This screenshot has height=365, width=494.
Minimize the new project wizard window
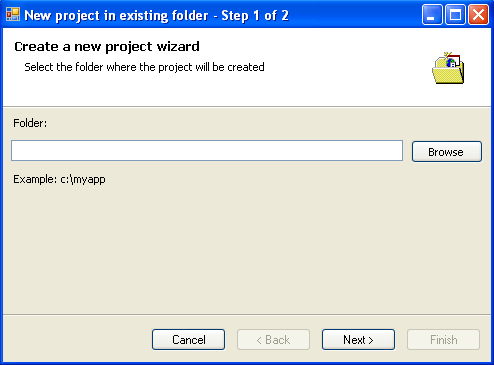(432, 15)
